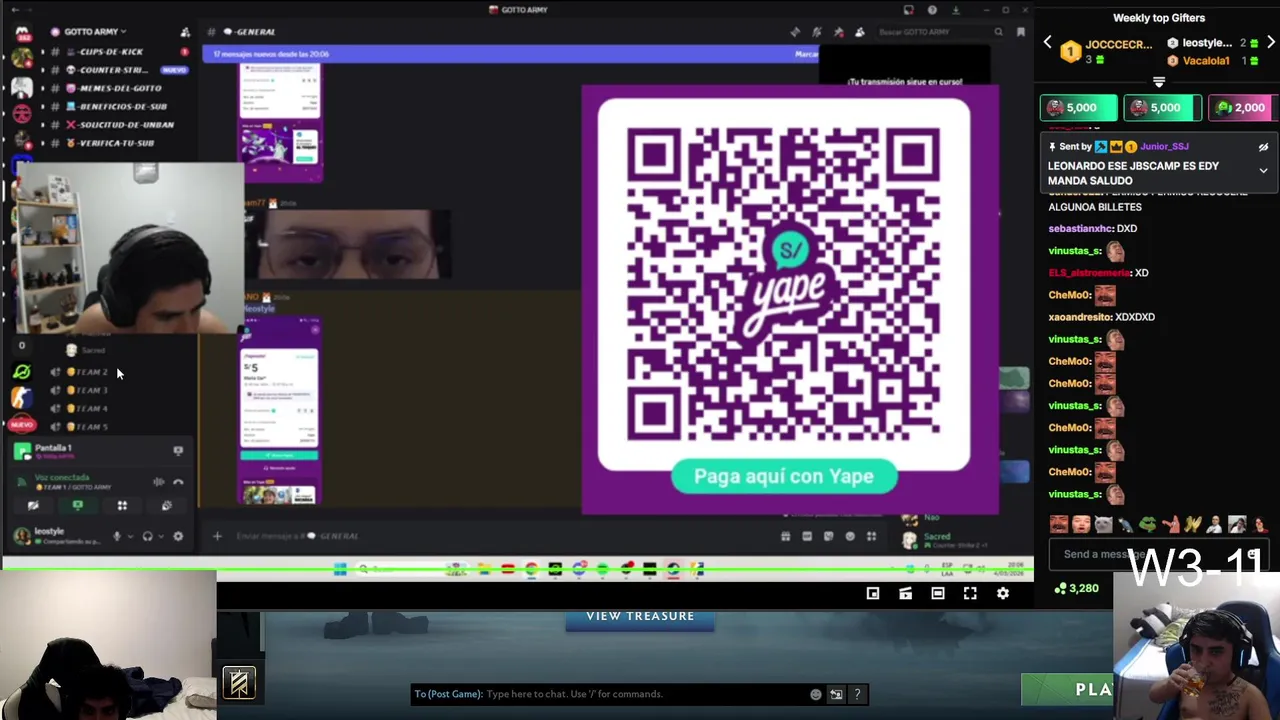Image resolution: width=1280 pixels, height=720 pixels.
Task: Open the sticker picker in Discord message bar
Action: pyautogui.click(x=828, y=536)
